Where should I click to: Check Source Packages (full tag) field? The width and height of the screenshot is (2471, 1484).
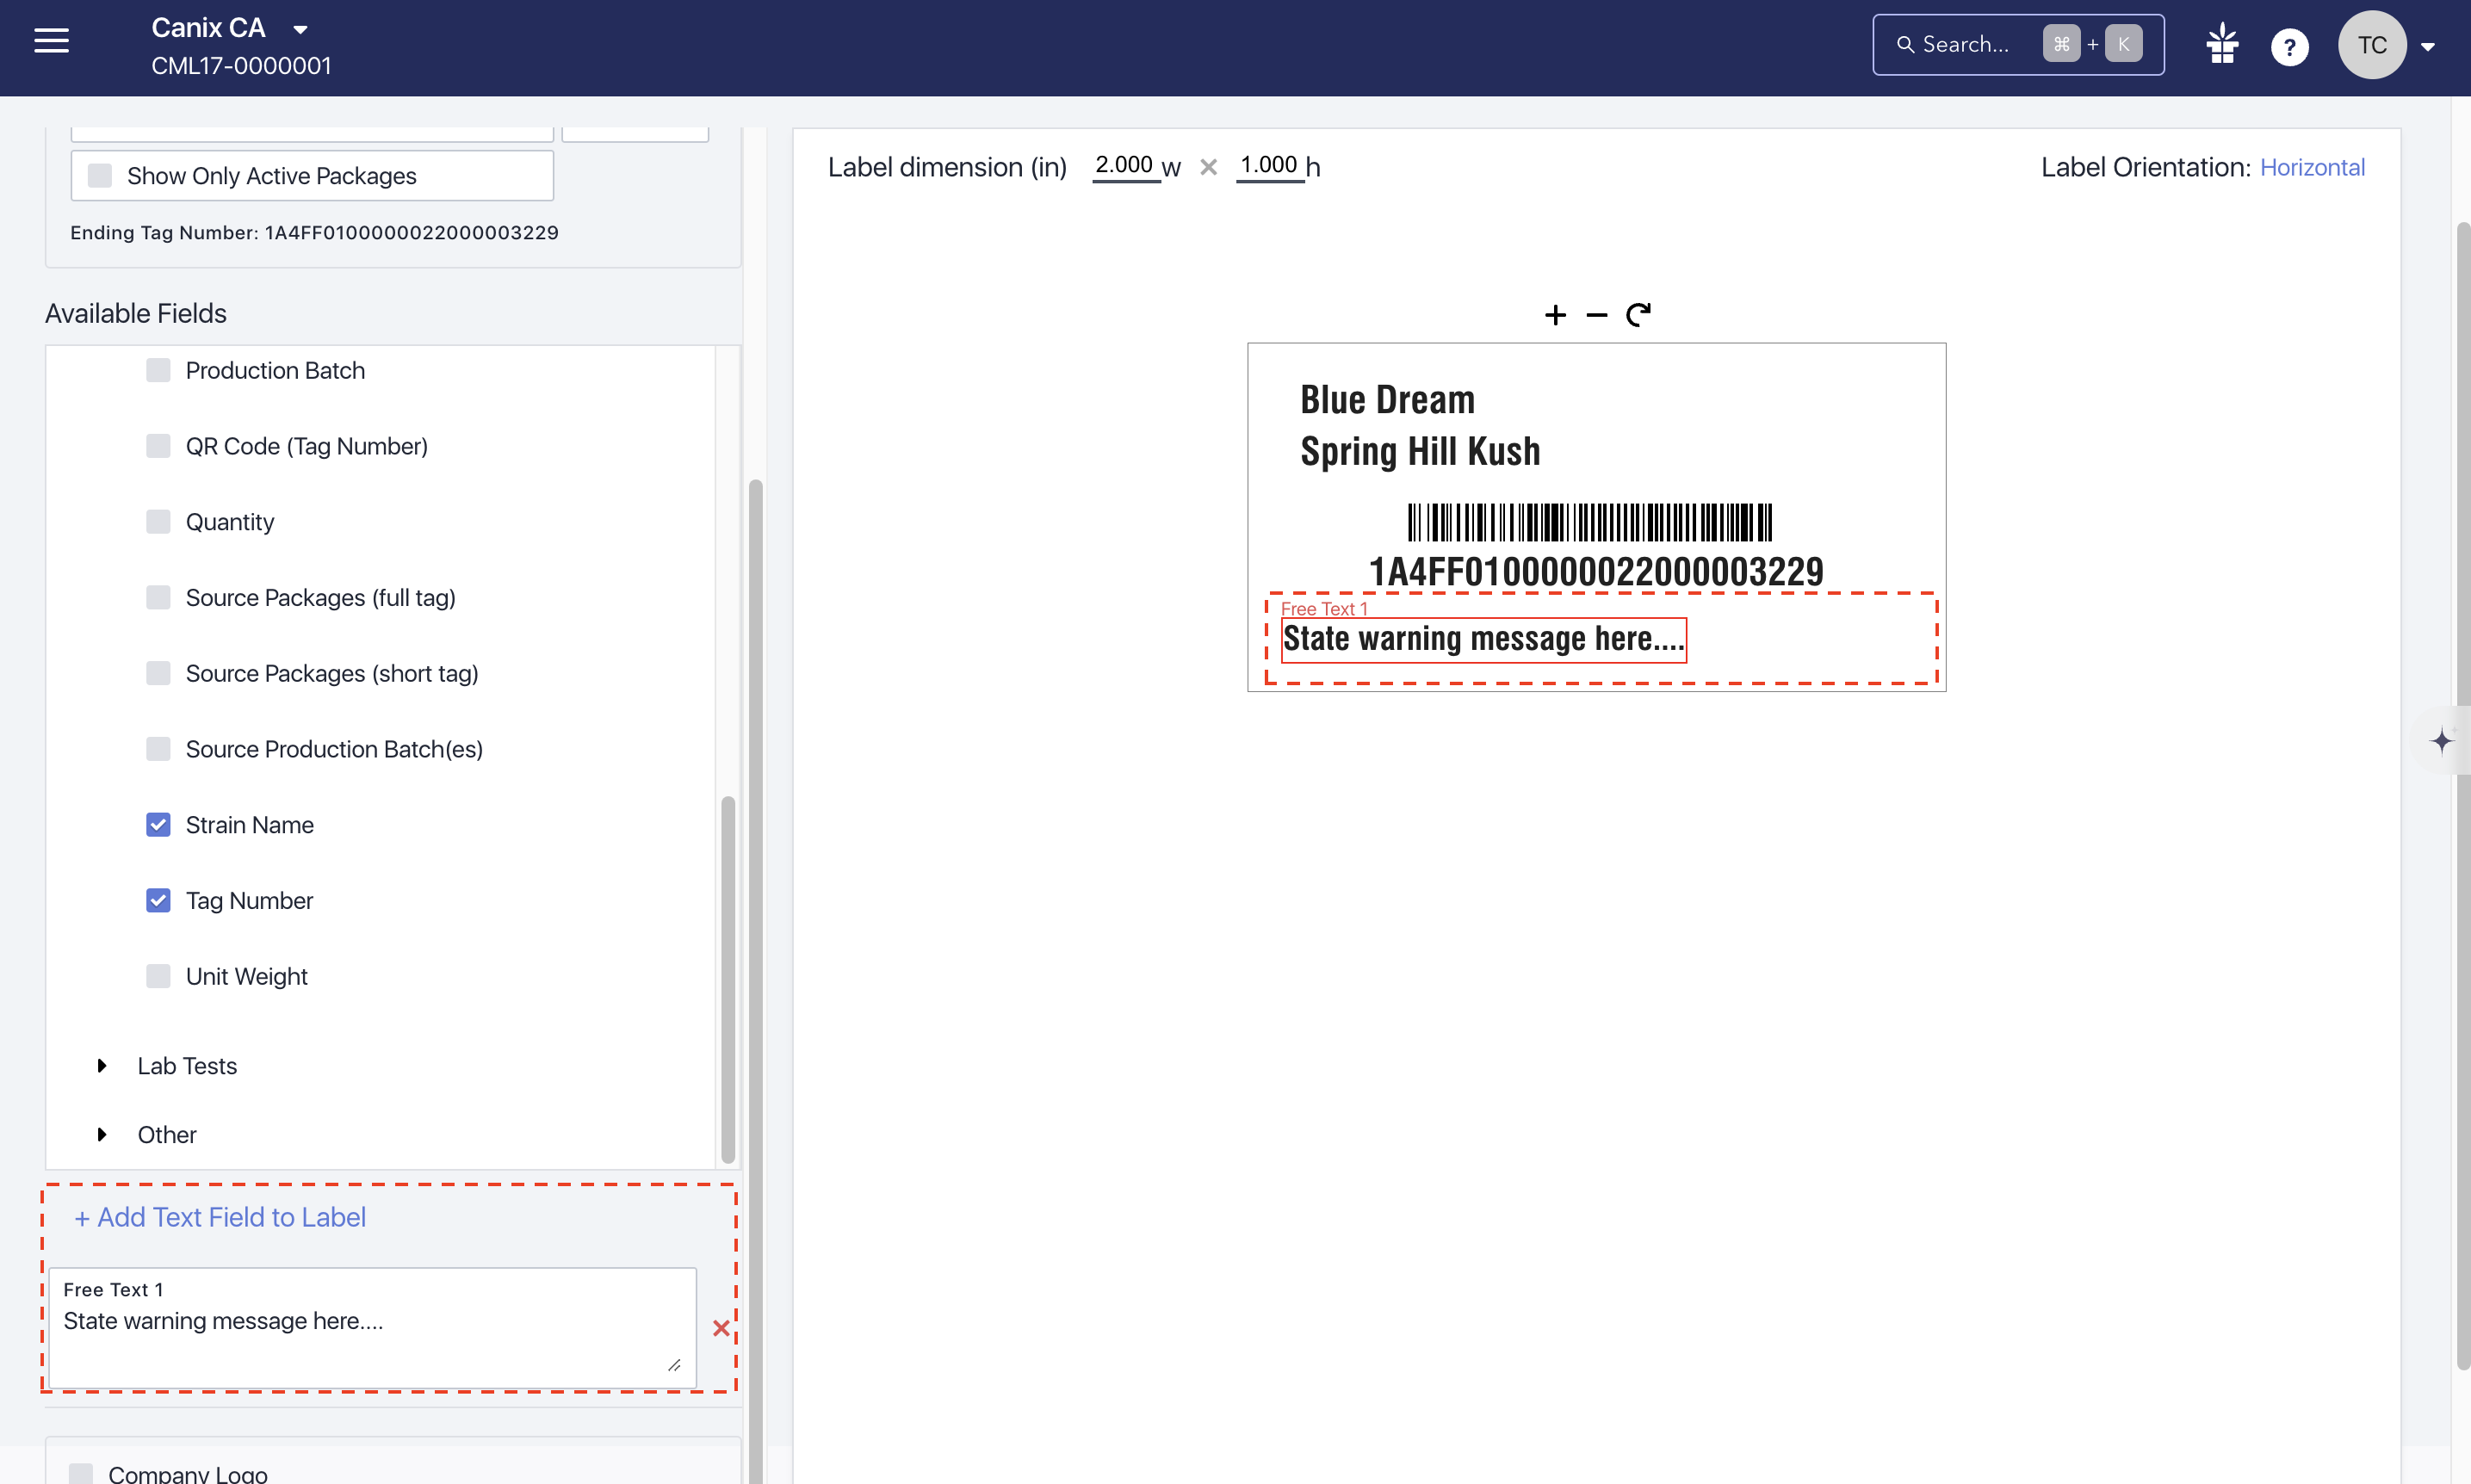[x=158, y=598]
